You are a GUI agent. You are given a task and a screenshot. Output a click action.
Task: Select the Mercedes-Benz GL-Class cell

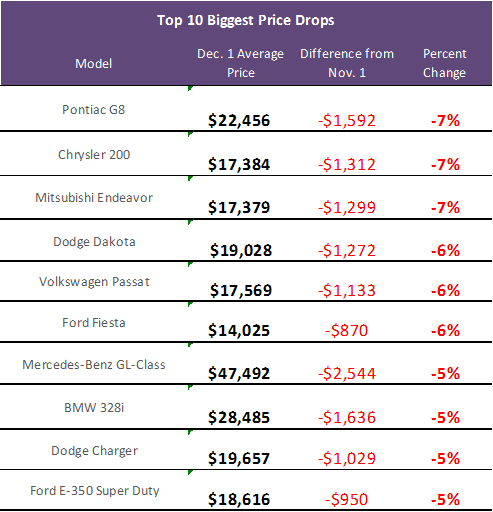(x=94, y=365)
